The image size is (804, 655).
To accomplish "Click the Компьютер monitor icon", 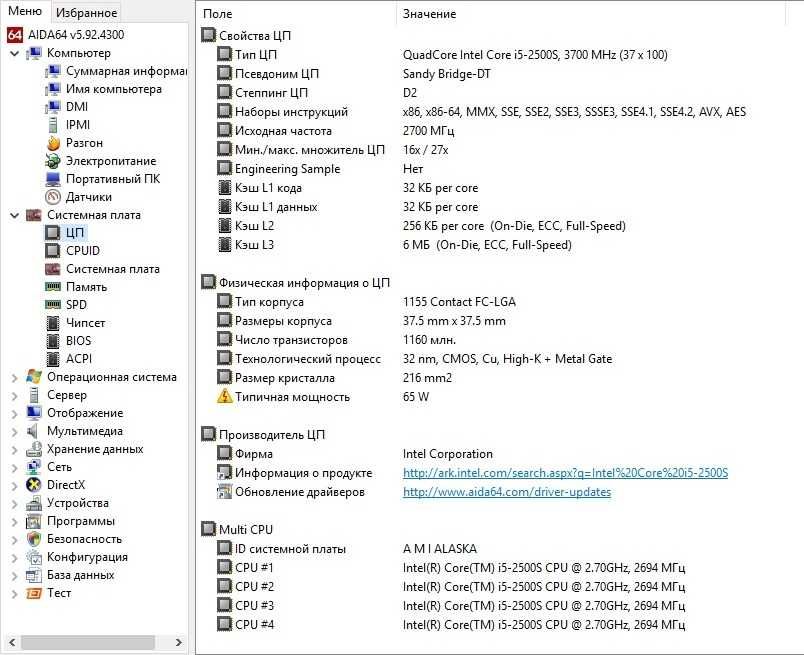I will click(x=34, y=53).
